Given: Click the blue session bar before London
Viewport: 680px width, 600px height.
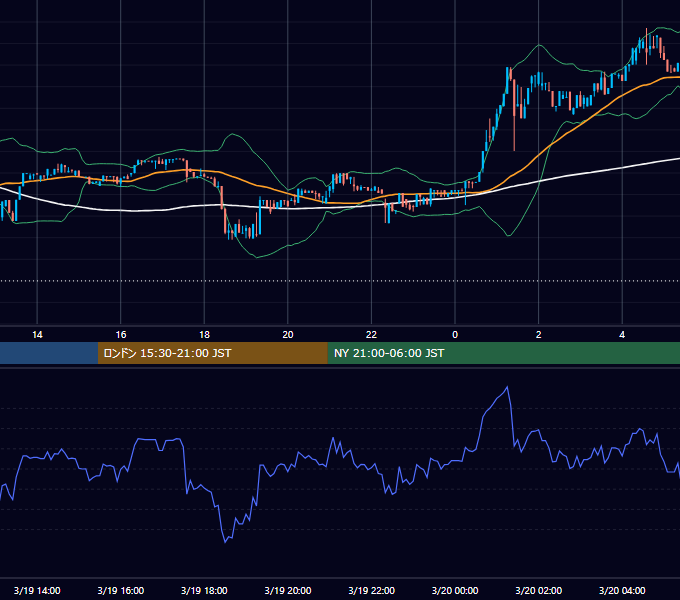Looking at the screenshot, I should pos(49,353).
